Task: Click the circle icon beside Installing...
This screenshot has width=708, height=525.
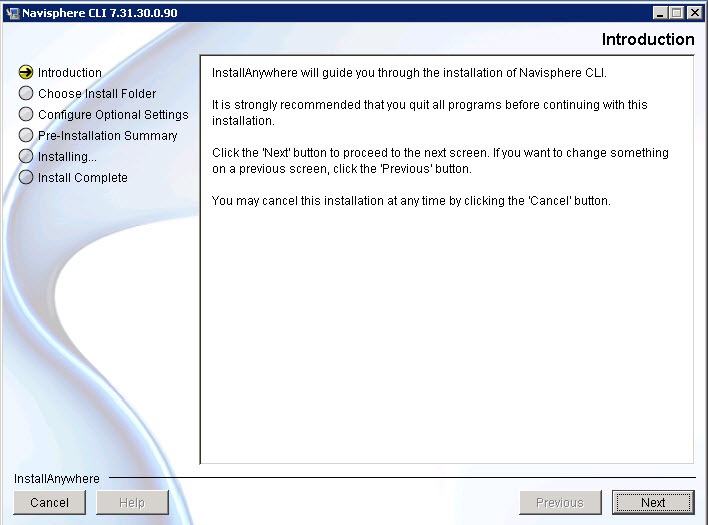Action: click(26, 157)
